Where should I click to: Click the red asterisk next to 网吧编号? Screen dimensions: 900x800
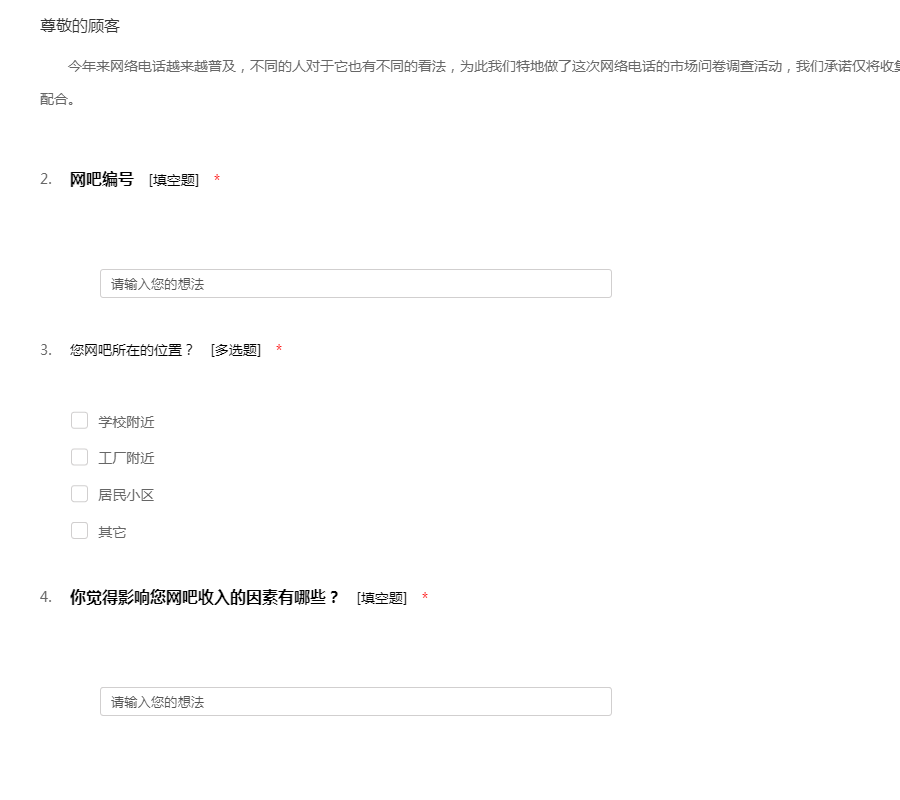[x=217, y=180]
